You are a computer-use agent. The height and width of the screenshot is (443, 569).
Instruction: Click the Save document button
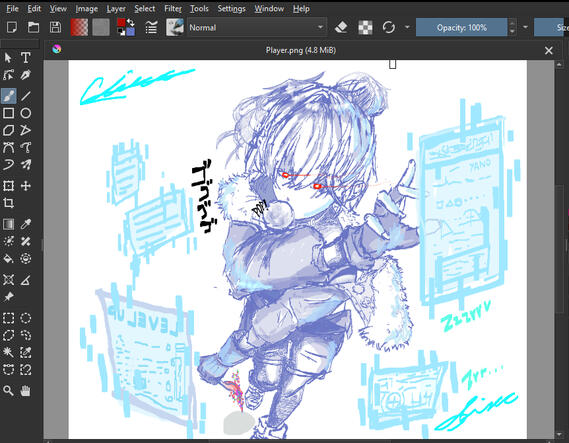[56, 28]
